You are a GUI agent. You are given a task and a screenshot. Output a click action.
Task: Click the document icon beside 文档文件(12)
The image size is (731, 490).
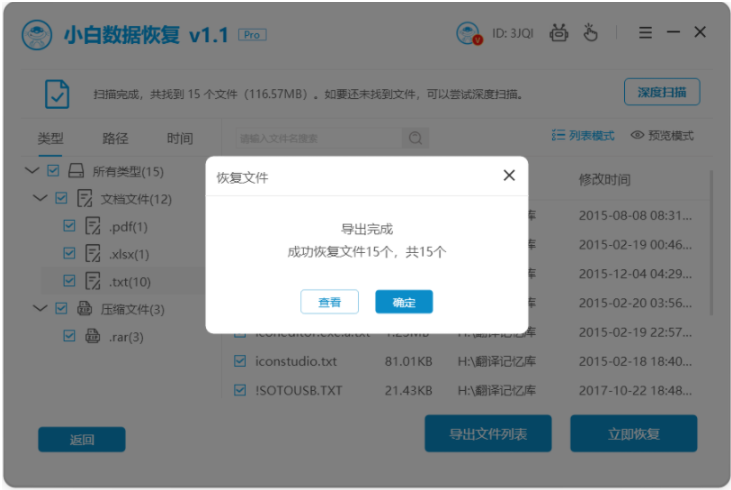click(84, 198)
